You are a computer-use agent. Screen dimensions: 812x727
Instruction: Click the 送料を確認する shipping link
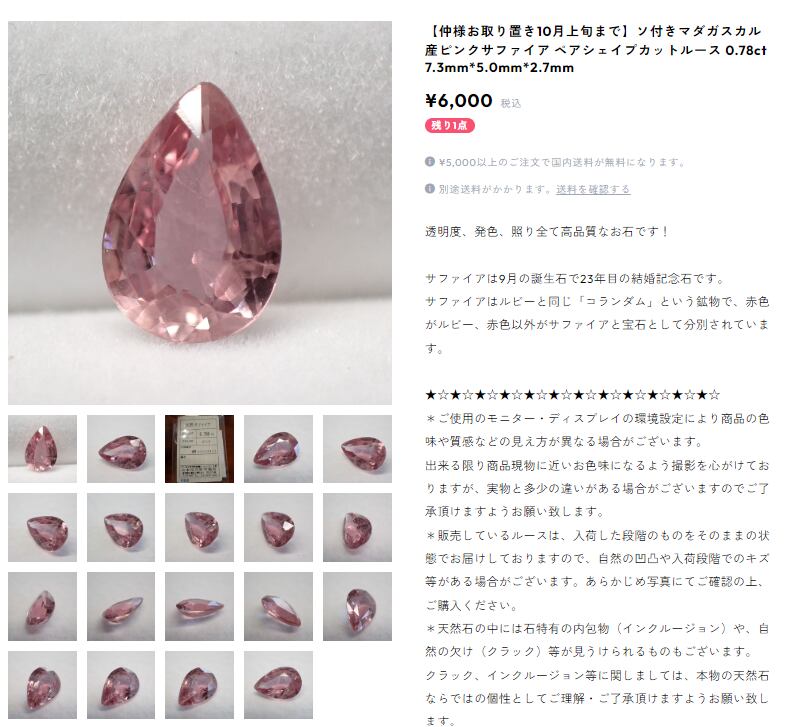point(593,190)
